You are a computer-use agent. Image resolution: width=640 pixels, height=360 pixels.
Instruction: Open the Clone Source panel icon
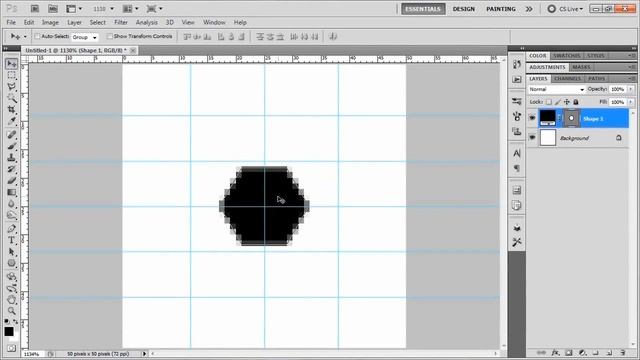pyautogui.click(x=517, y=131)
